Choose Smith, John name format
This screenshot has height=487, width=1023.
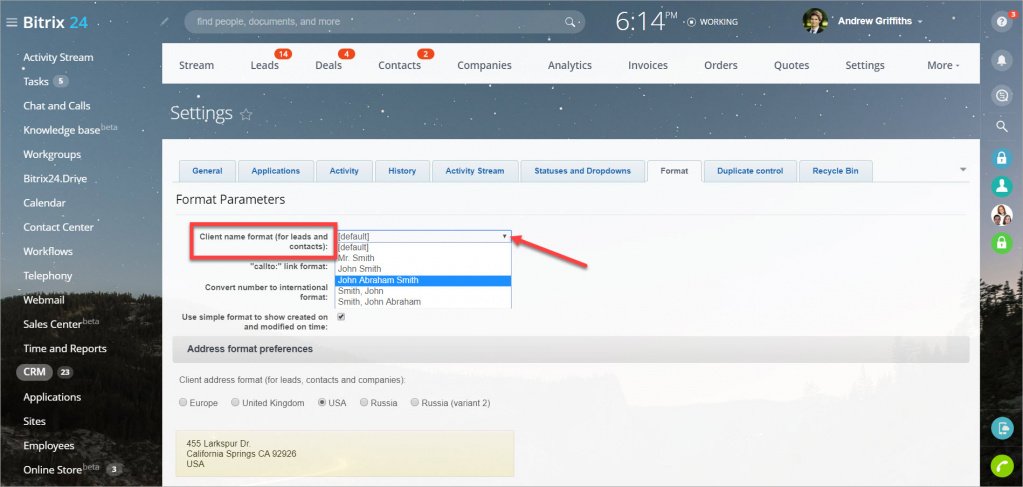423,291
